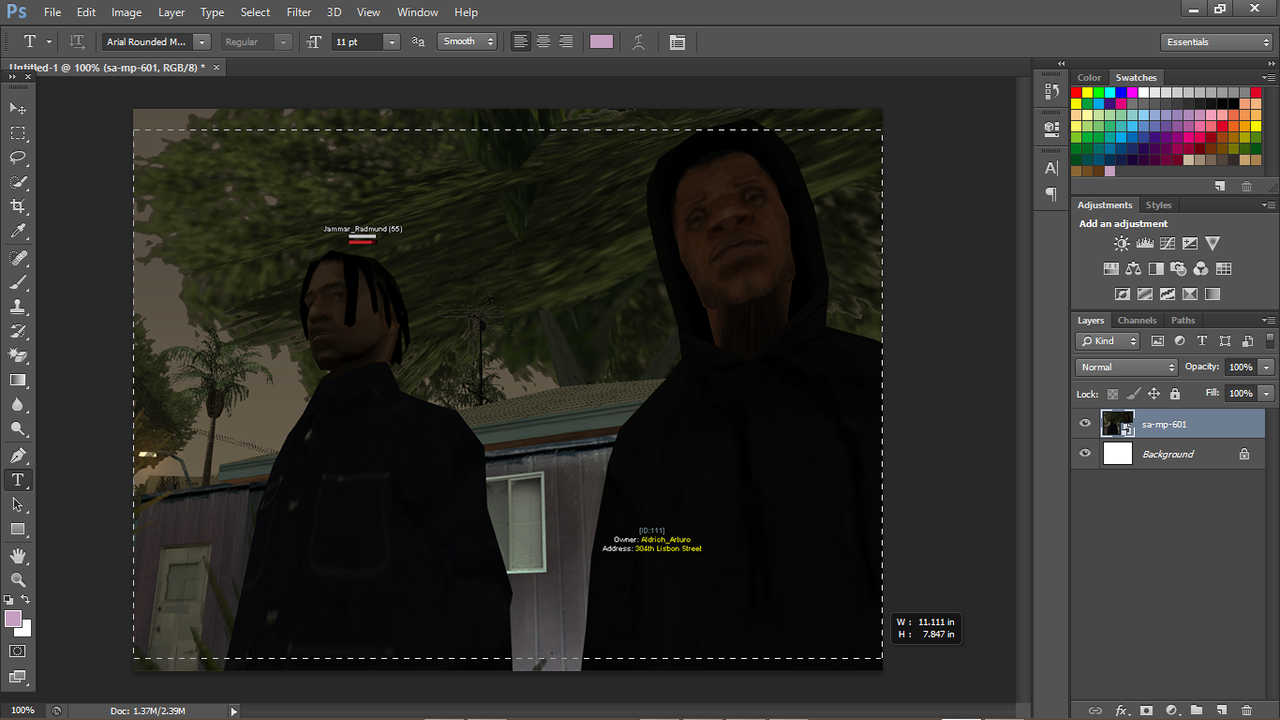Select the Lasso tool
This screenshot has height=720, width=1280.
point(18,158)
